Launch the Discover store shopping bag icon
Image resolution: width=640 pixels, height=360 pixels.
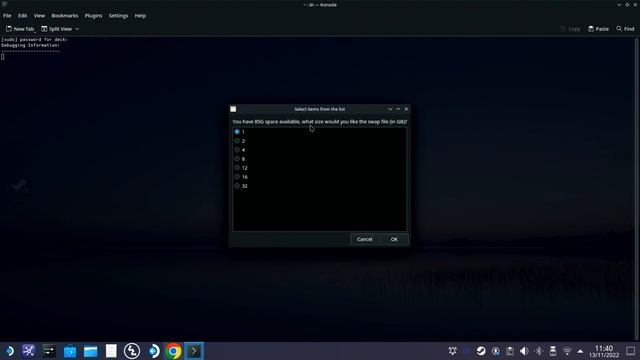(x=70, y=351)
